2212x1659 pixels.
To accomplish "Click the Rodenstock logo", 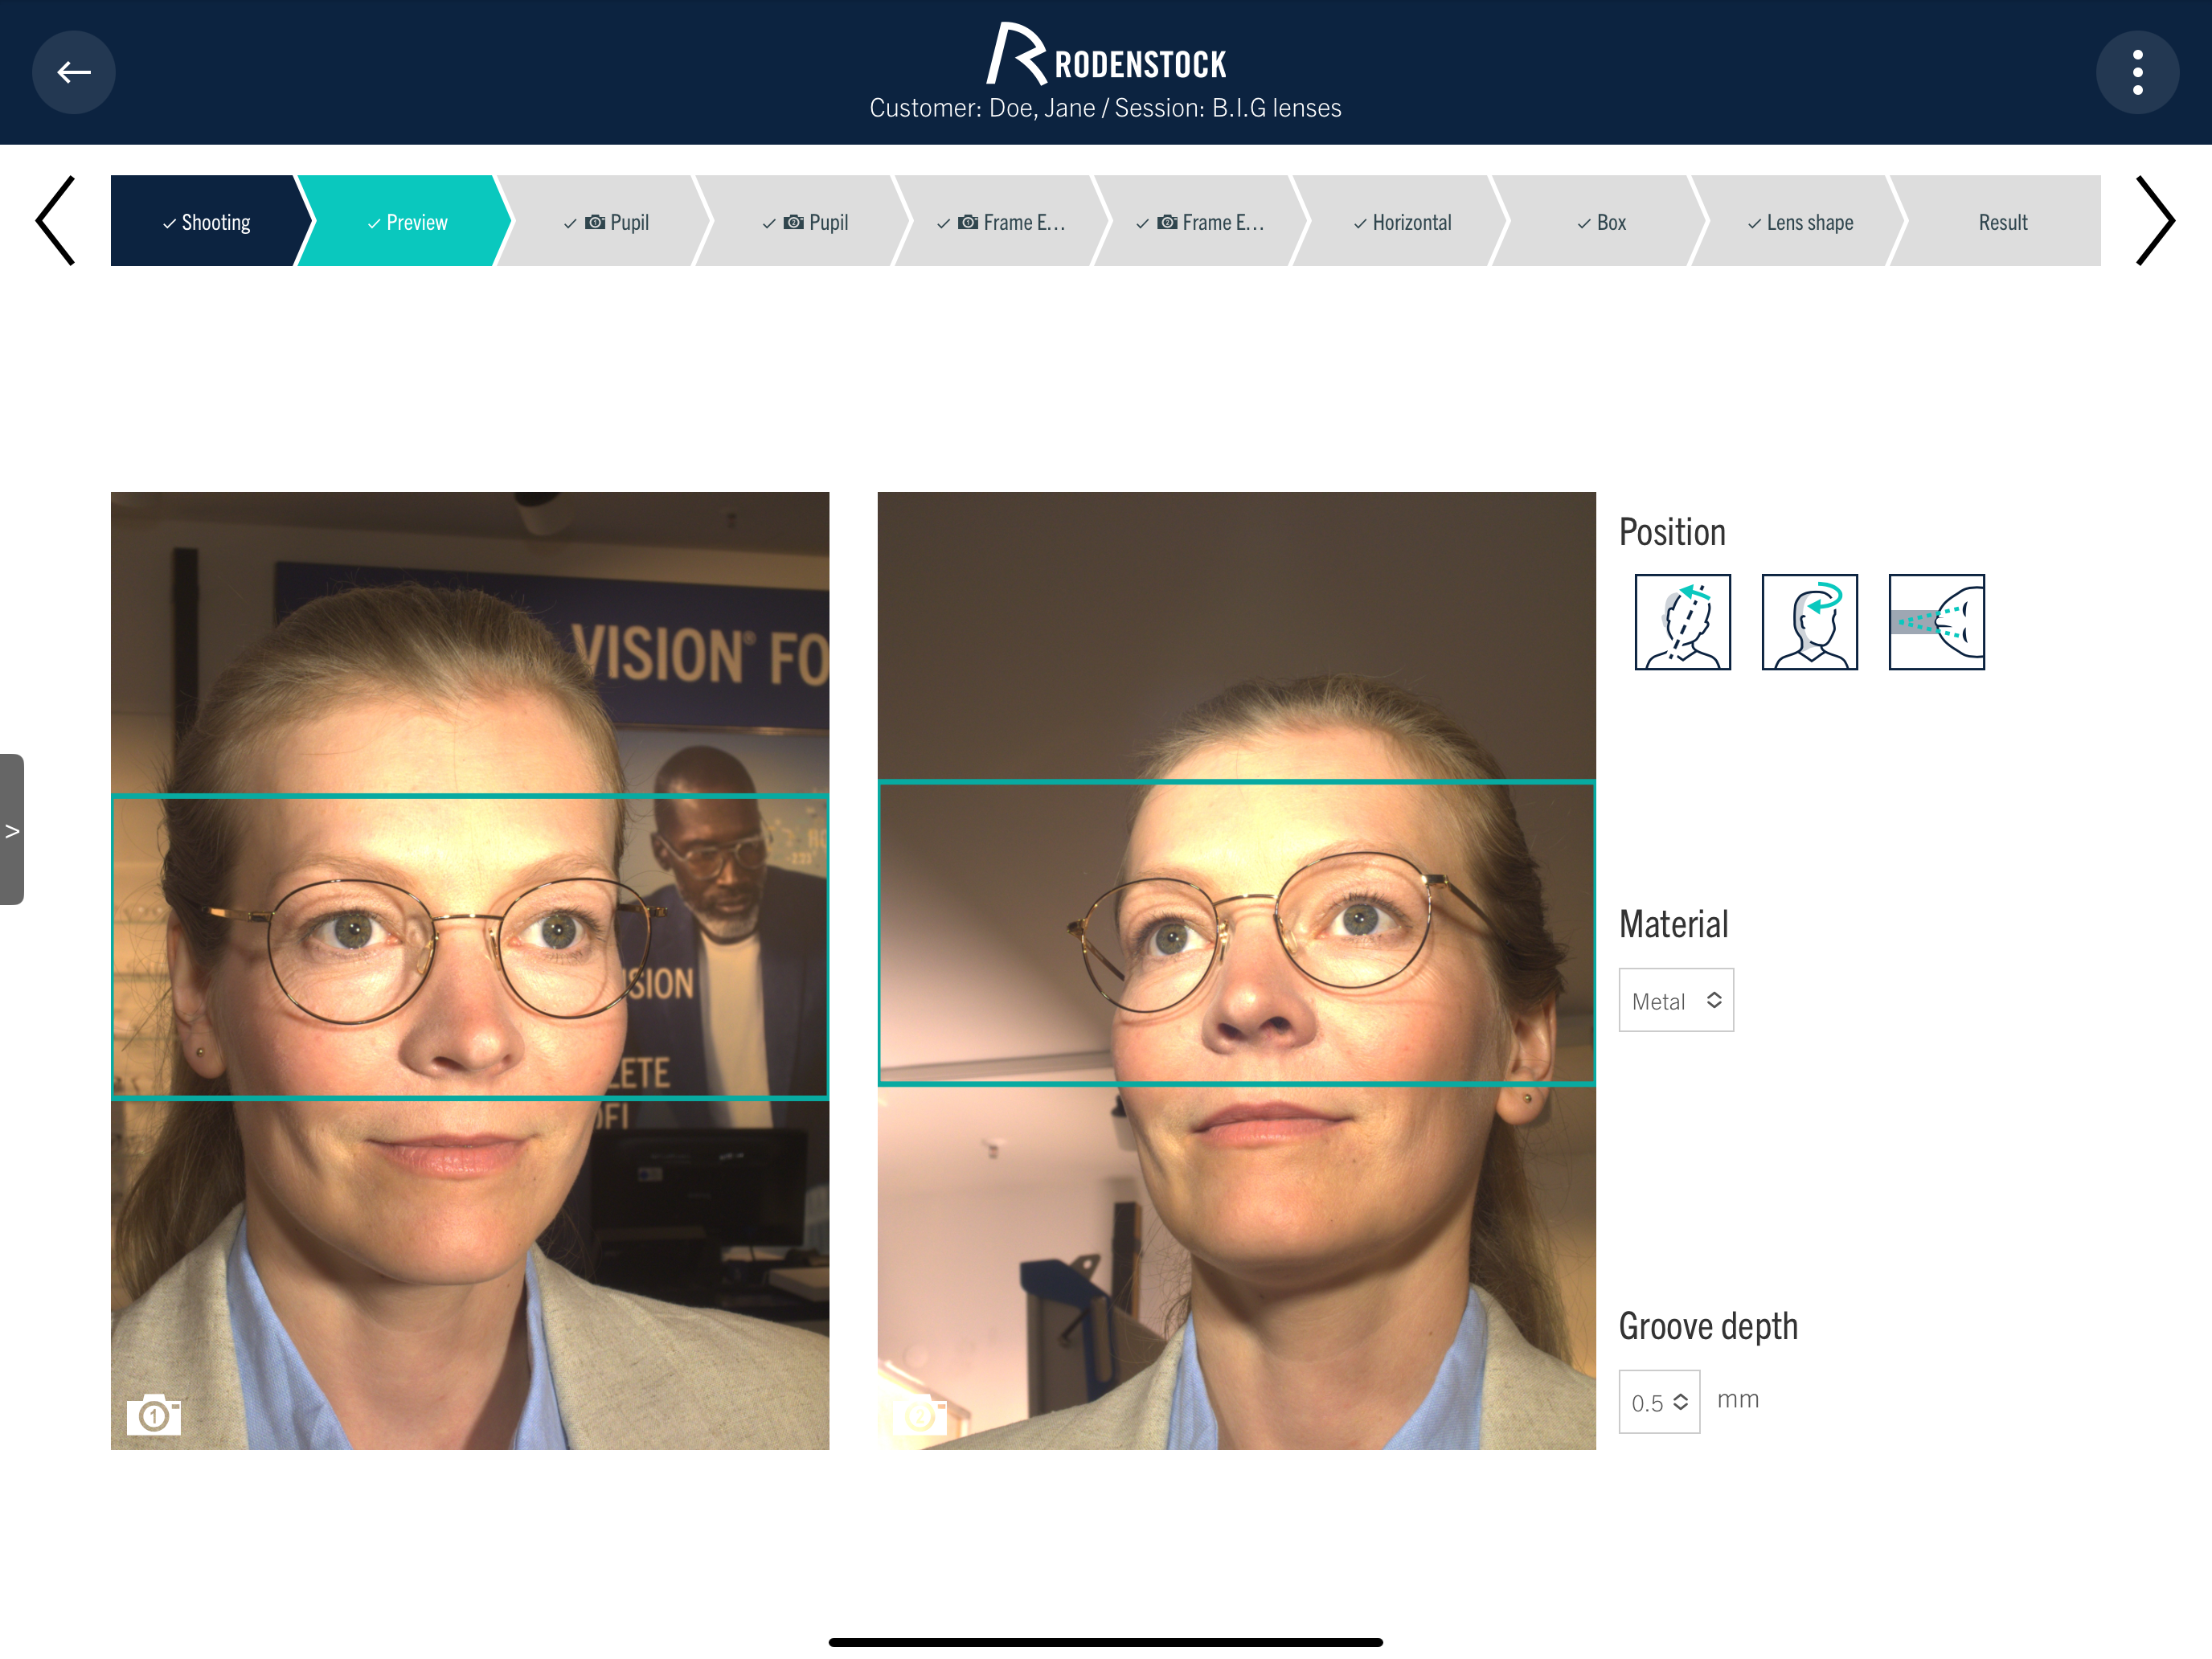I will (x=1106, y=55).
